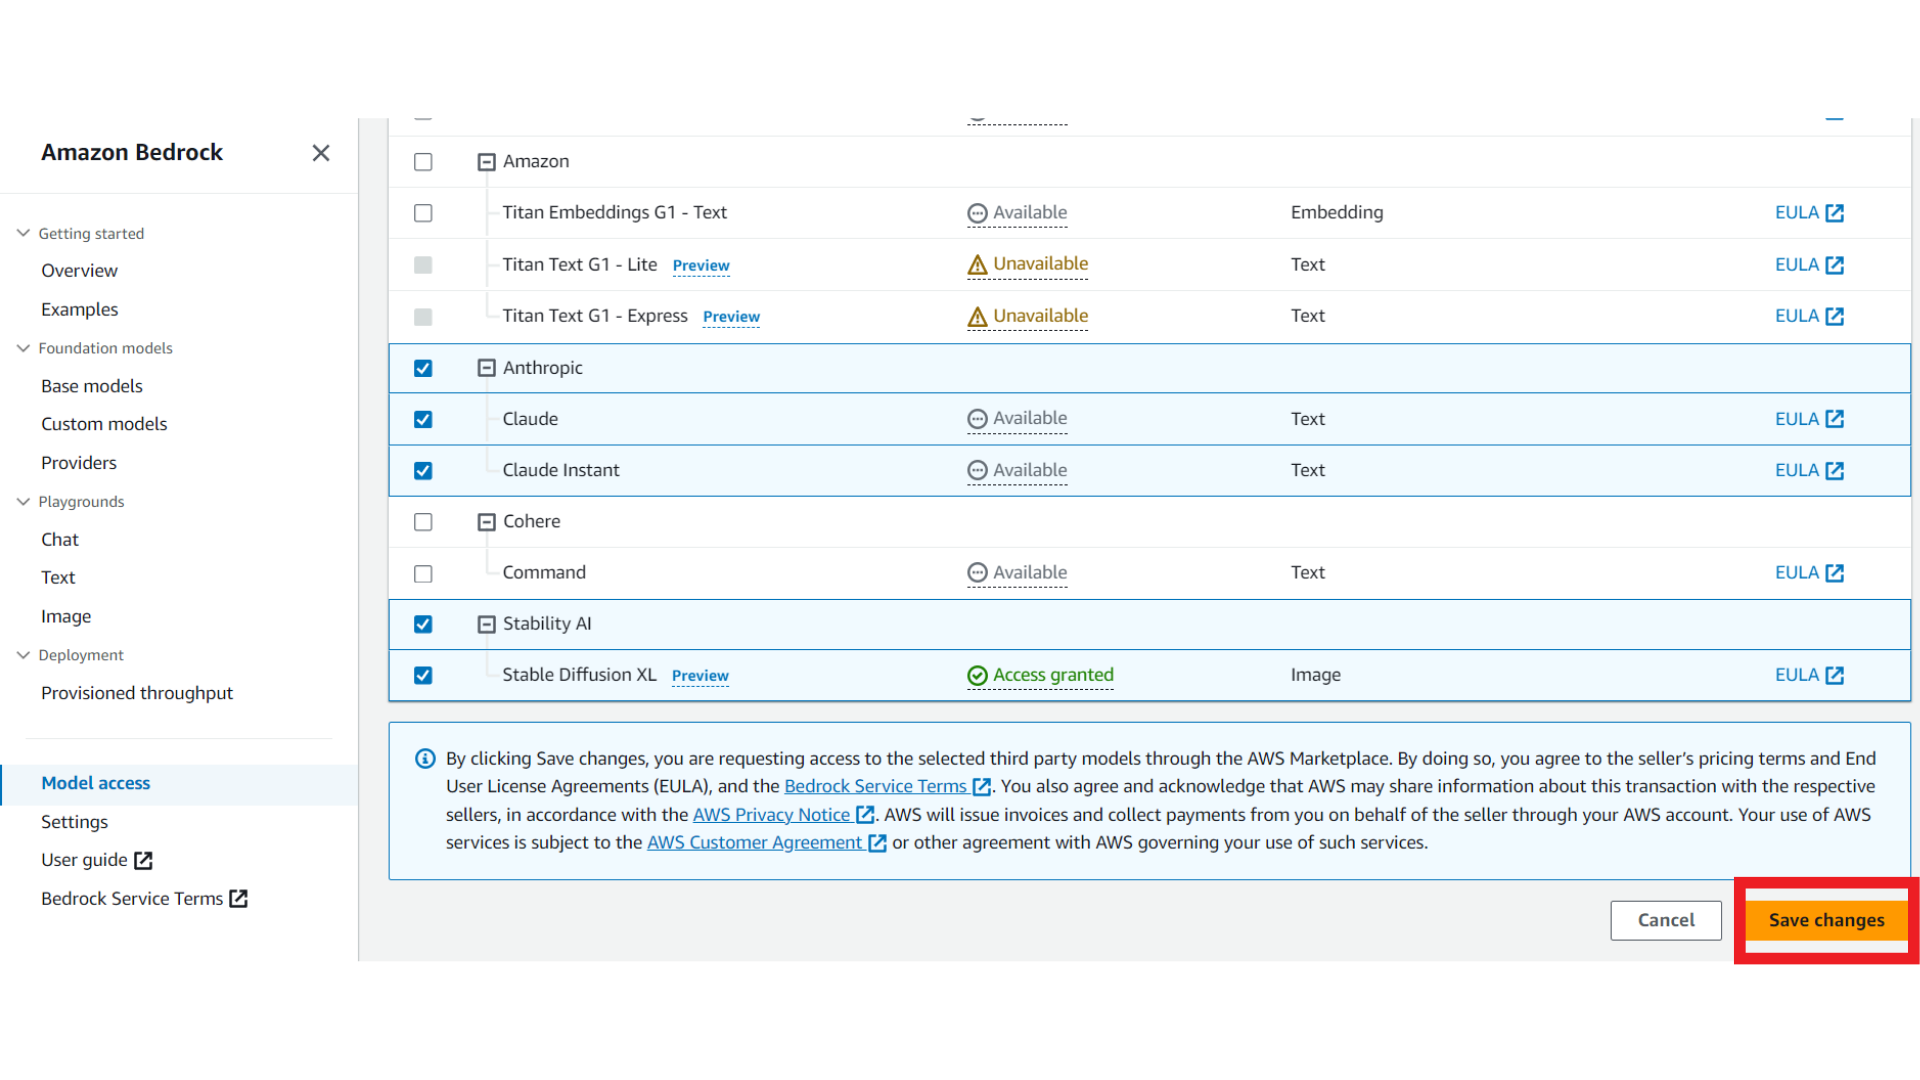
Task: Click the Access granted checkmark status icon
Action: (977, 676)
